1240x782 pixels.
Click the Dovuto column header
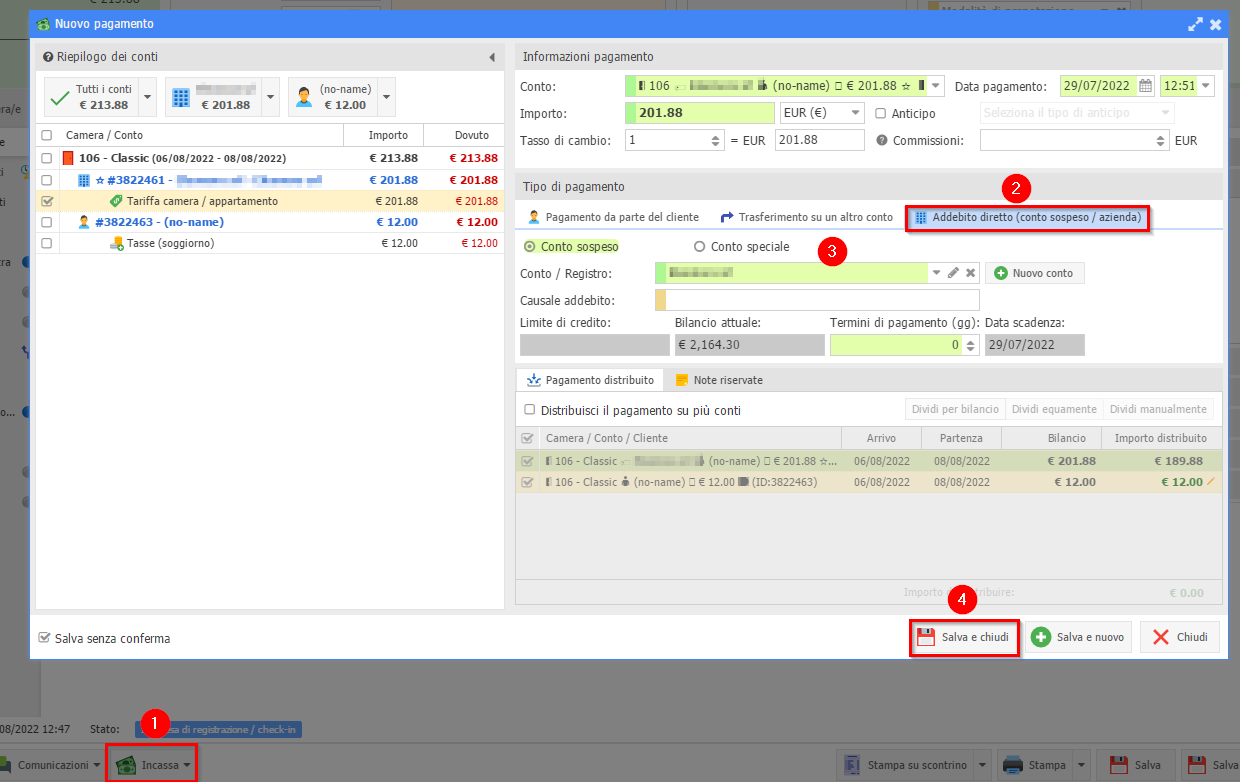pyautogui.click(x=463, y=135)
